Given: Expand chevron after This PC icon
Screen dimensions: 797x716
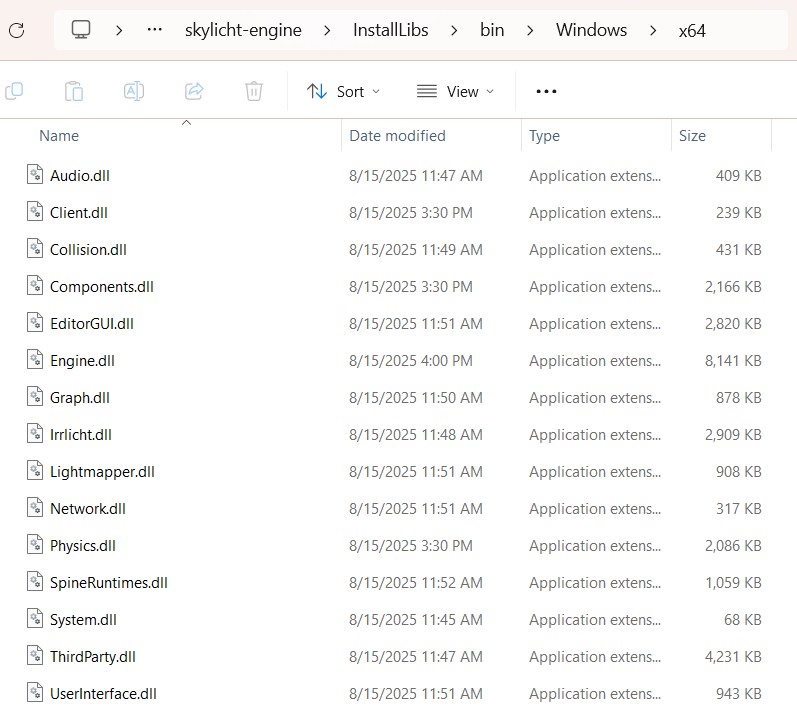Looking at the screenshot, I should click(x=119, y=30).
